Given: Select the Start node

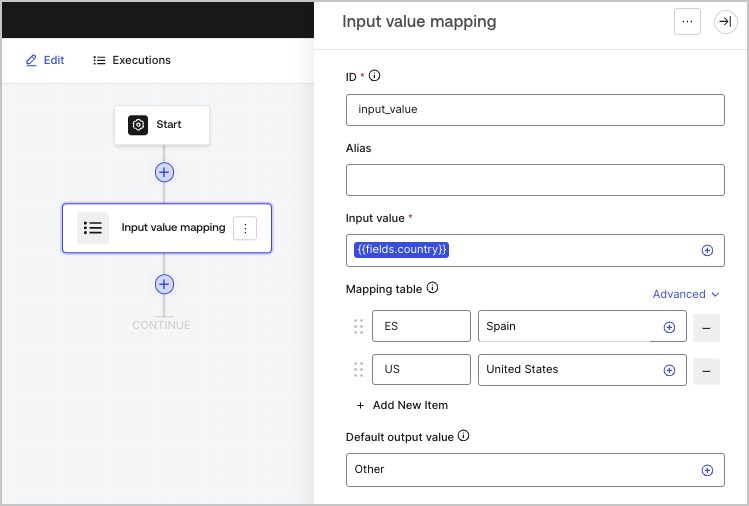Looking at the screenshot, I should tap(162, 125).
